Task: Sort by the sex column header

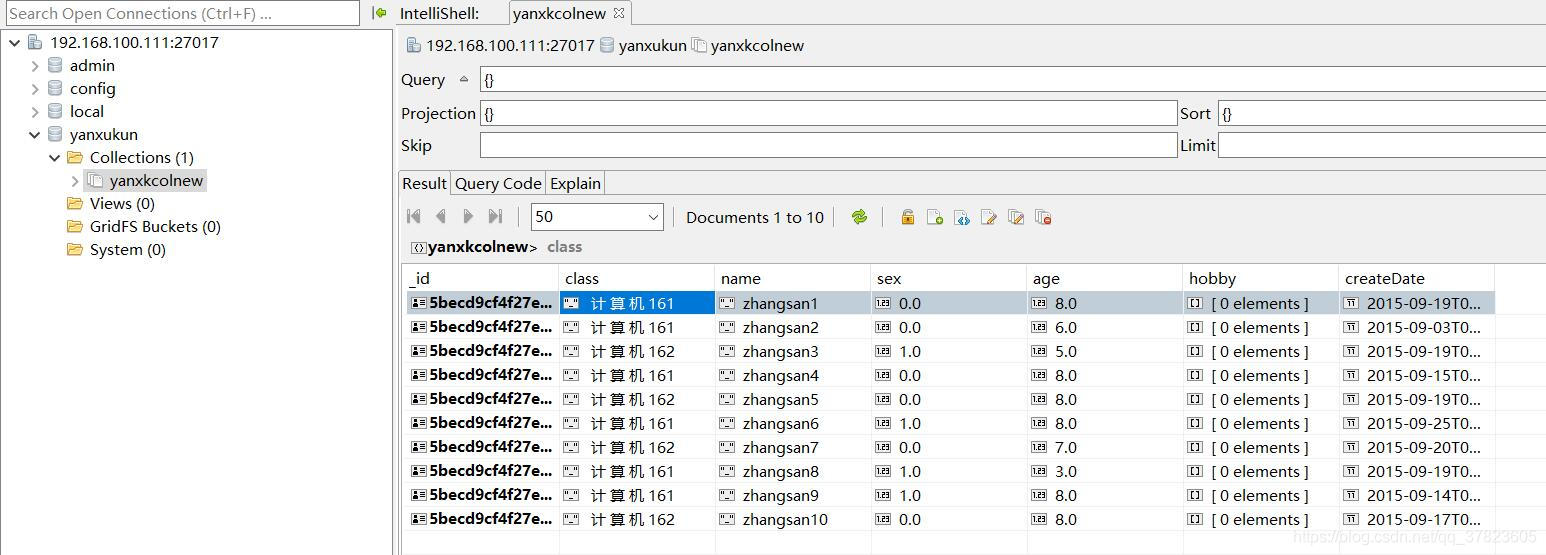Action: point(949,278)
